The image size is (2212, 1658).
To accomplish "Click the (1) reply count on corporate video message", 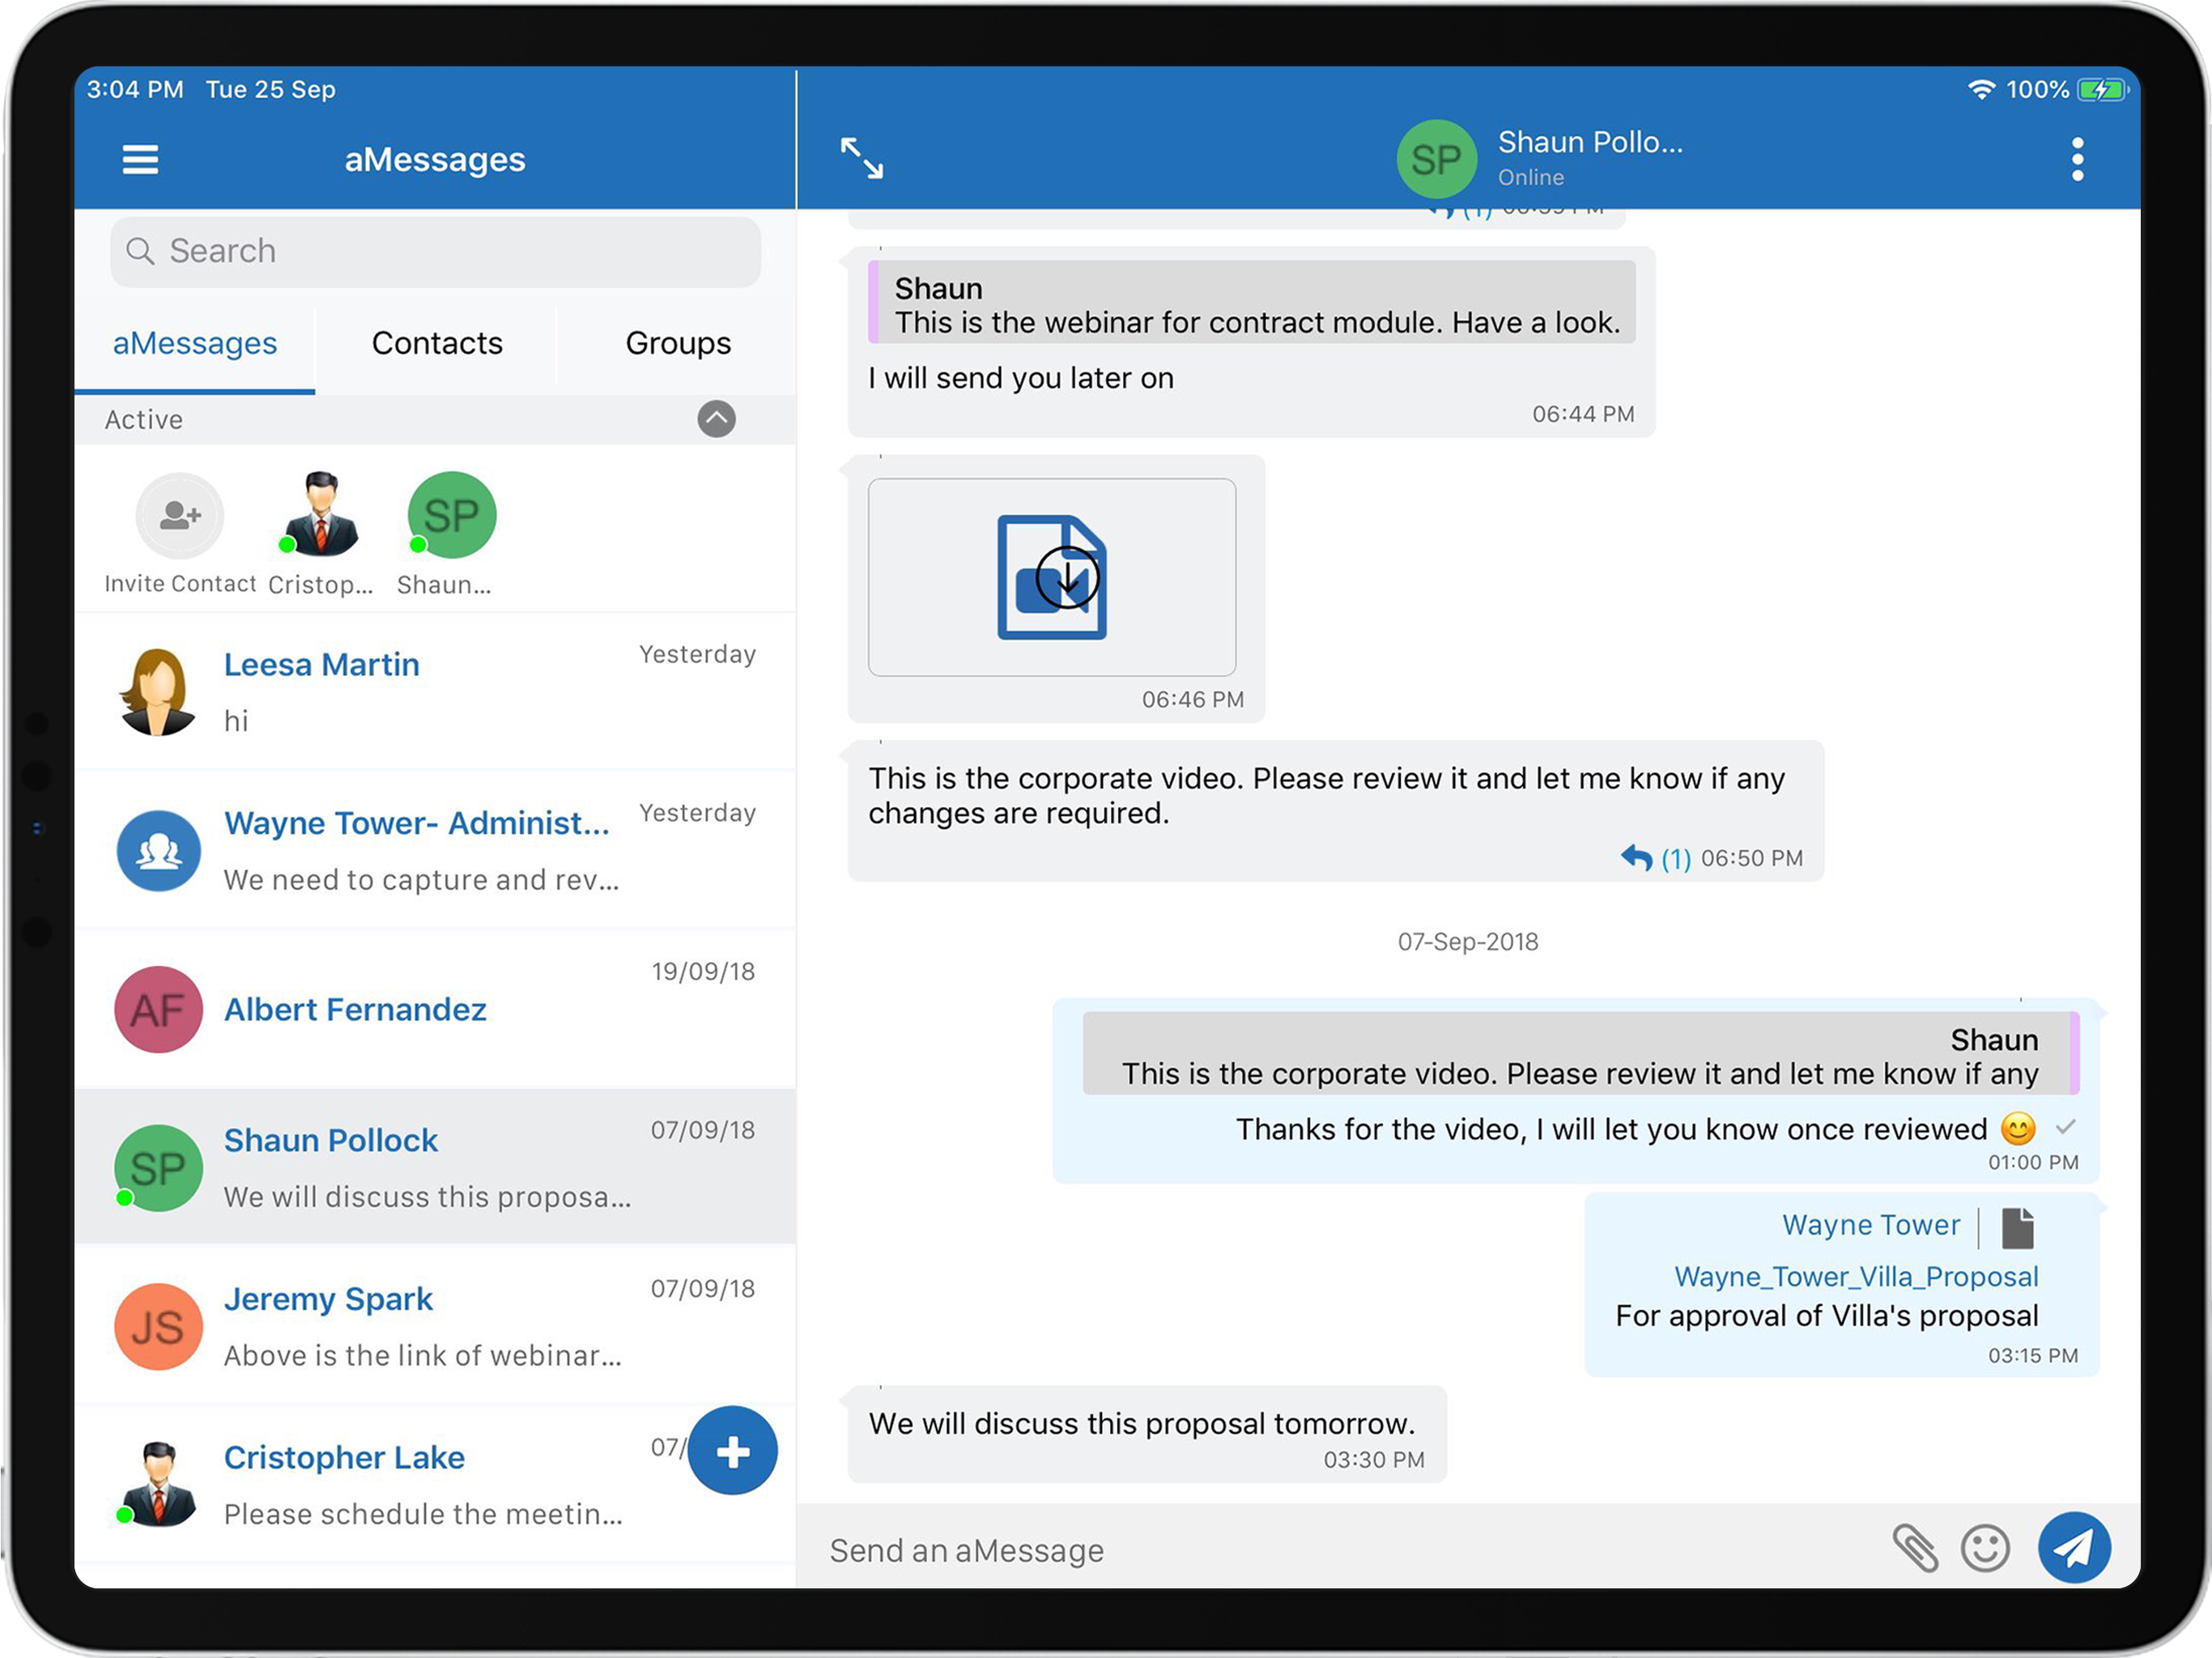I will coord(1675,859).
